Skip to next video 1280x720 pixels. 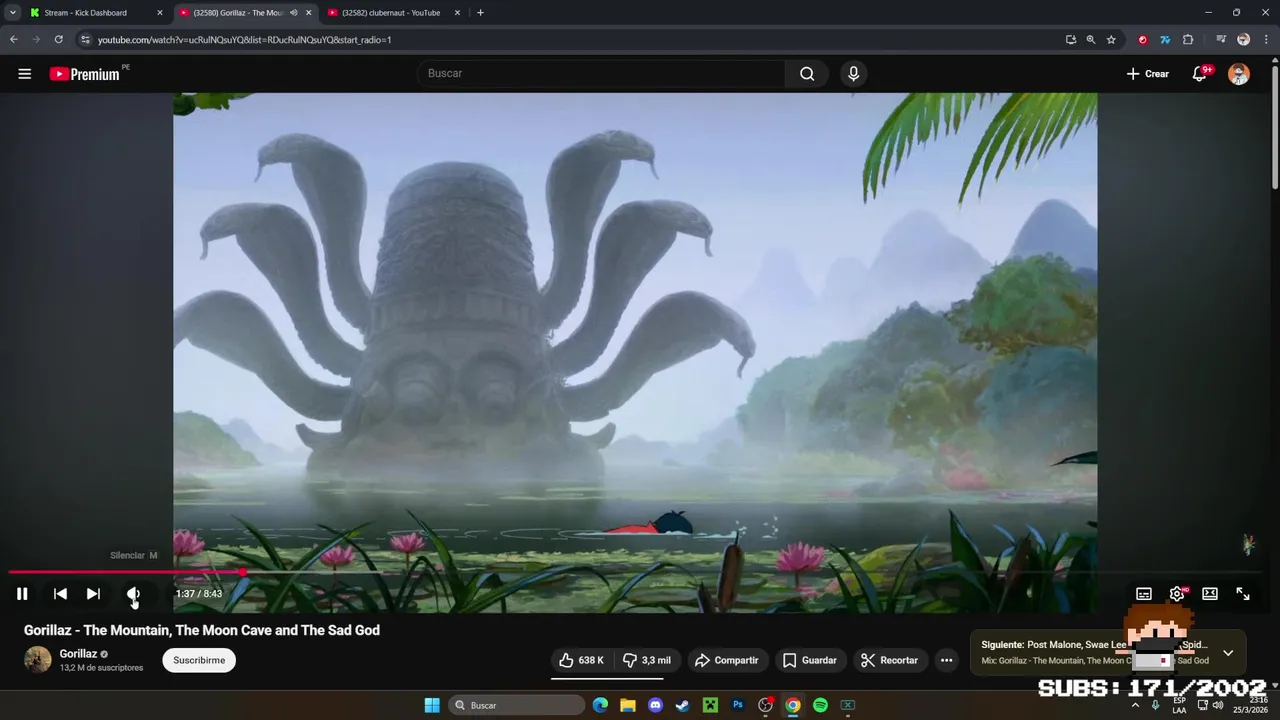pos(93,594)
